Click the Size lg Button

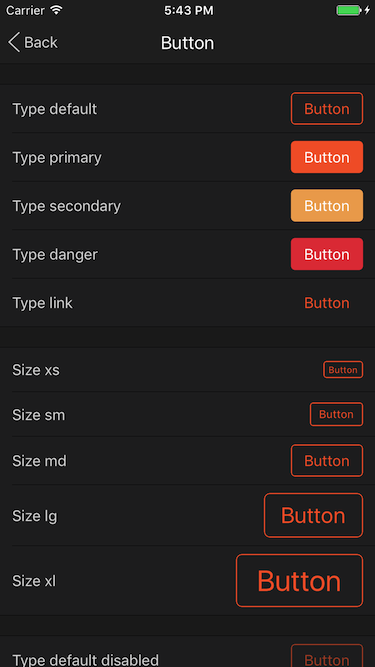pyautogui.click(x=313, y=516)
